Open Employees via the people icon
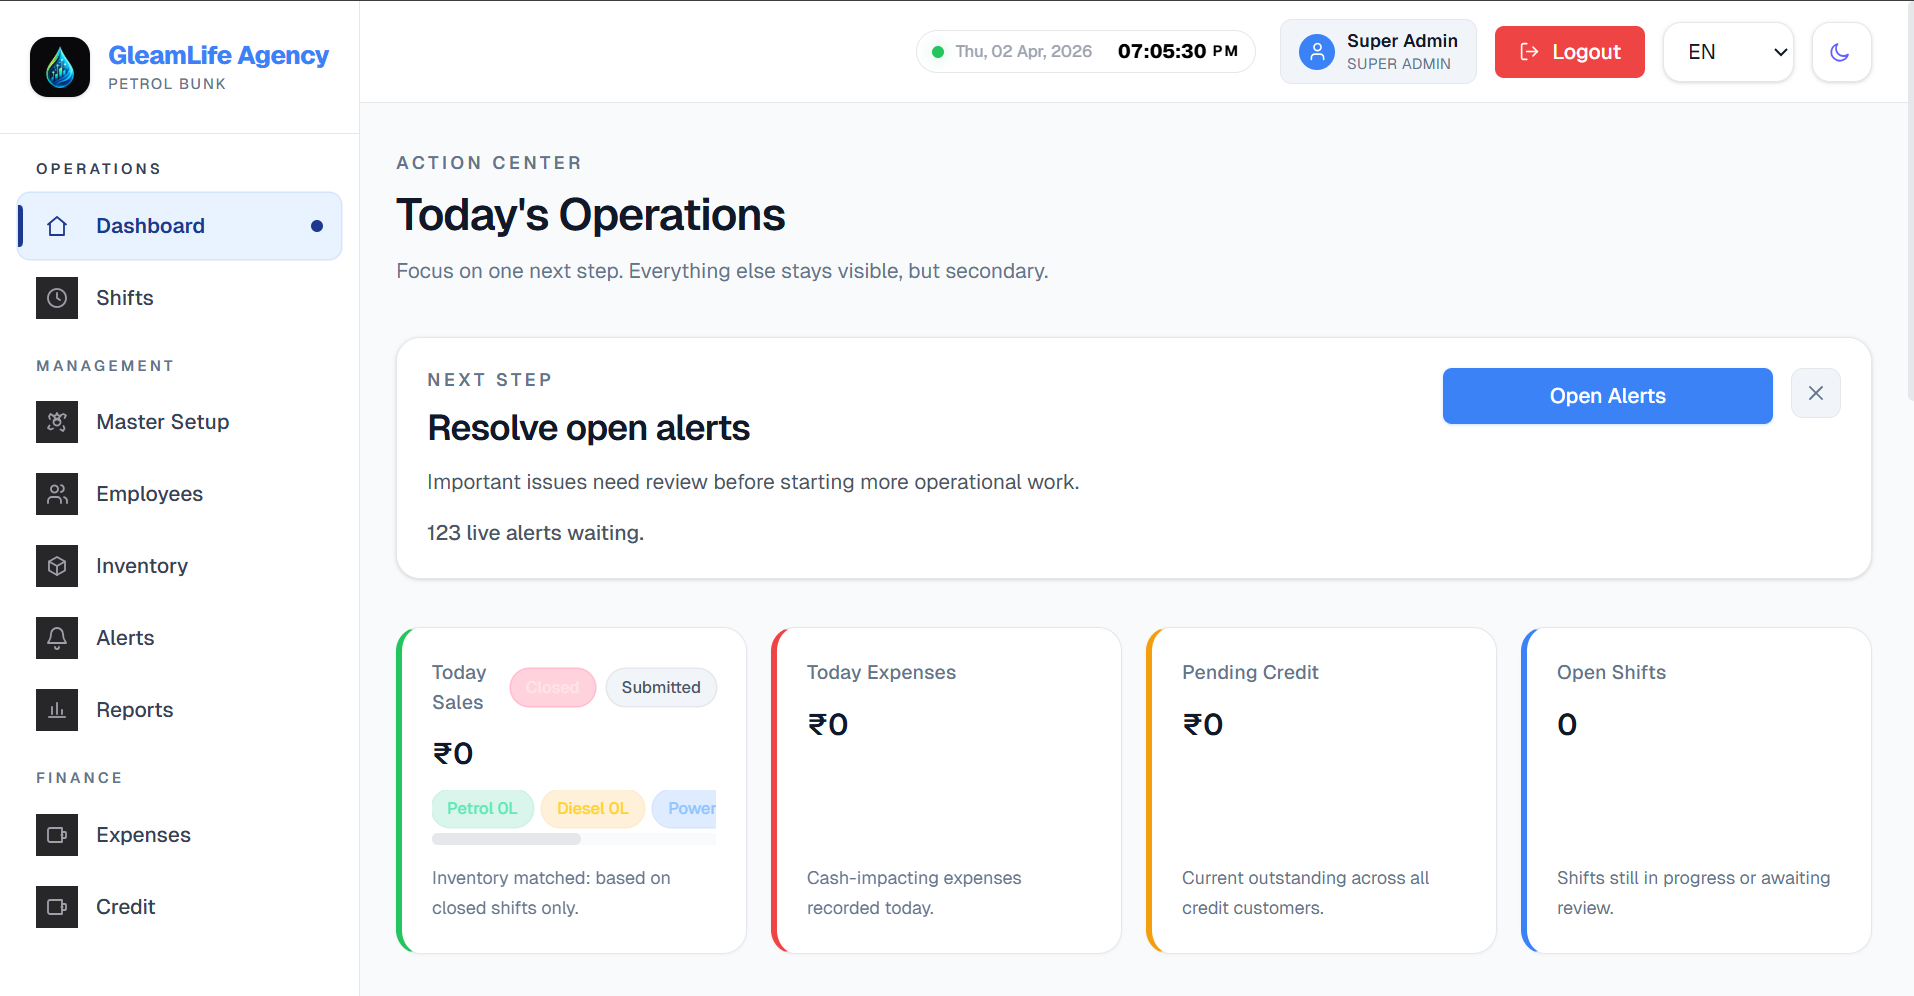The width and height of the screenshot is (1914, 996). tap(57, 494)
